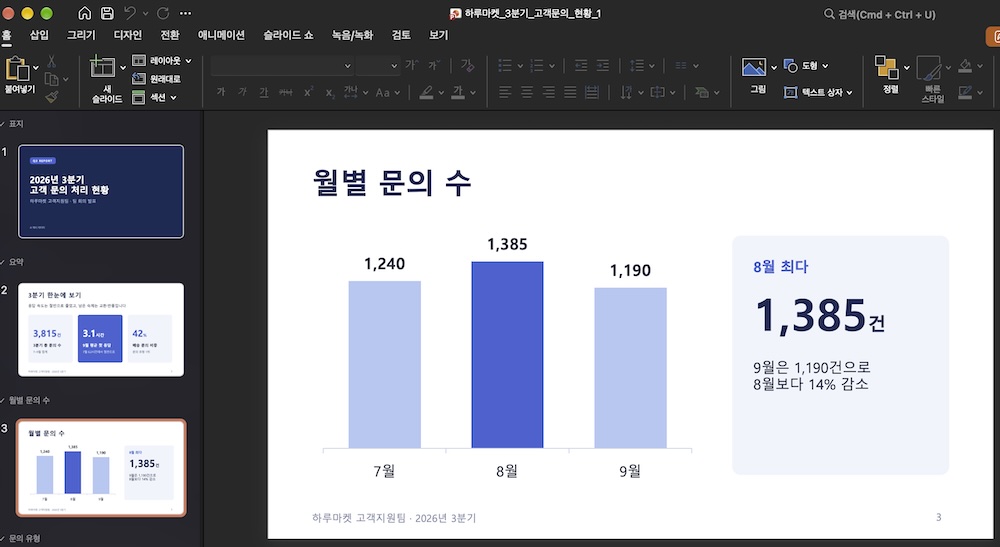Screen dimensions: 1000x547
Task: Open the Insert (삽입) tab
Action: (x=39, y=35)
